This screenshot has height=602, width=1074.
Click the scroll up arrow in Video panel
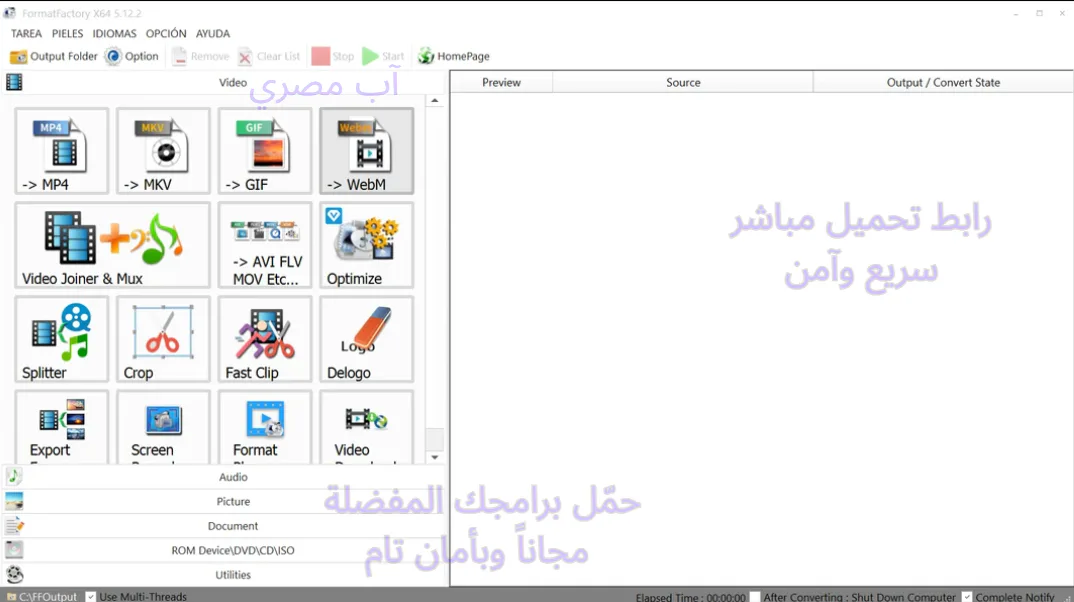coord(434,101)
